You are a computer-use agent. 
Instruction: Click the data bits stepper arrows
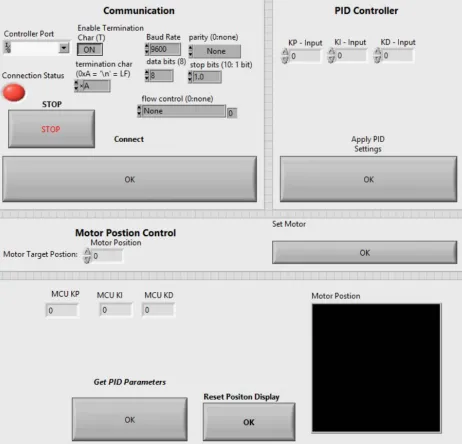click(x=147, y=75)
